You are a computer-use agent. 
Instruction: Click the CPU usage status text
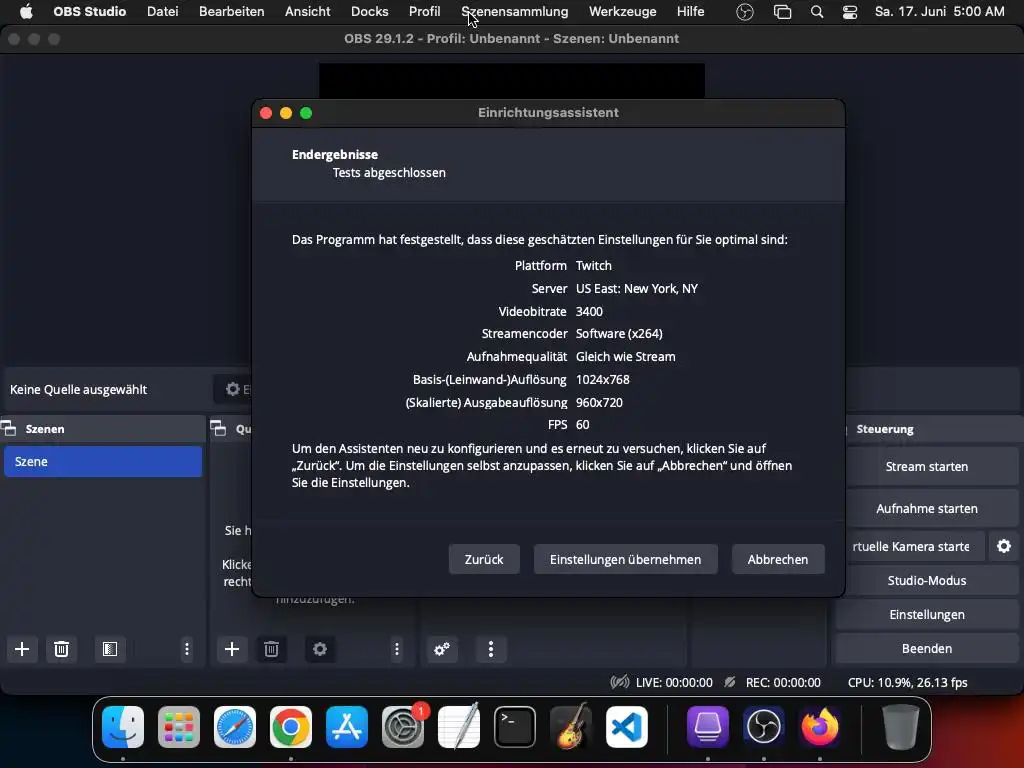(x=908, y=682)
